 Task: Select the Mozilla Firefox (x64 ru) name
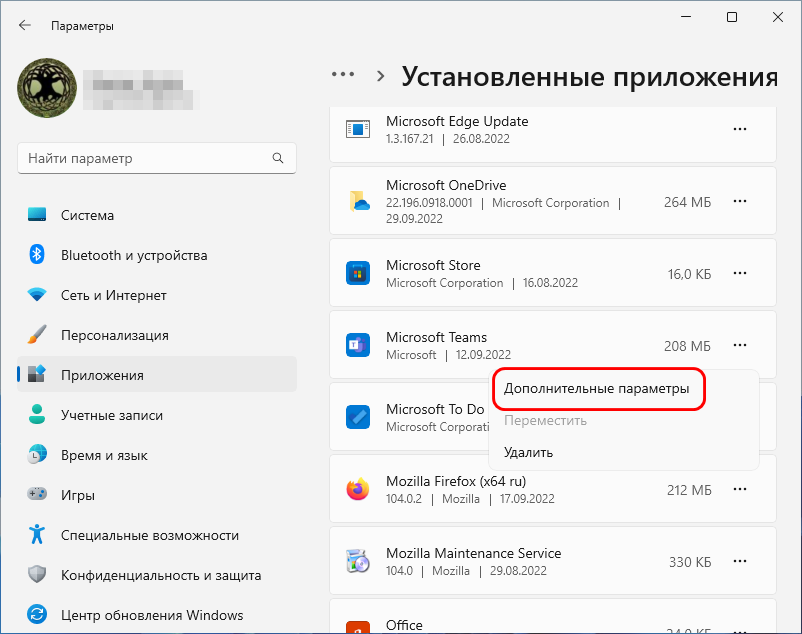[x=456, y=482]
